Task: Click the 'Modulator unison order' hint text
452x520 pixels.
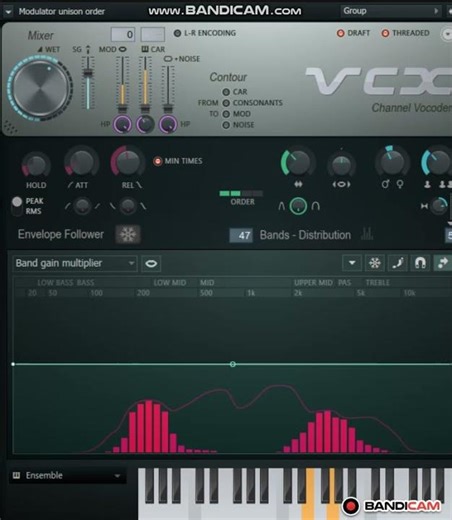Action: pos(61,12)
